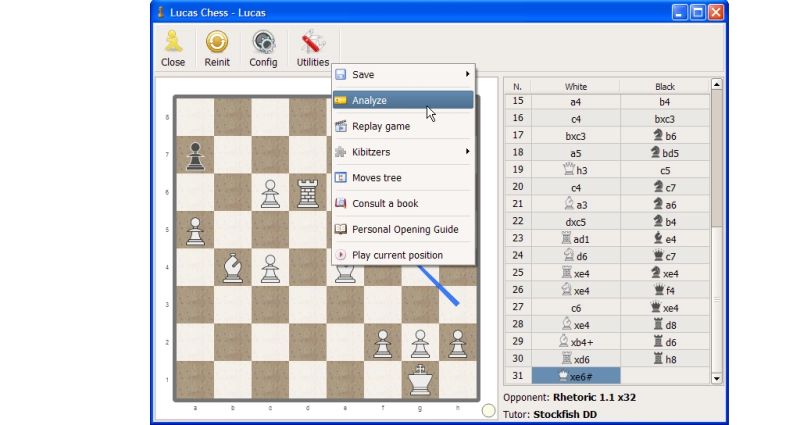Click the turn indicator circle below board
This screenshot has width=800, height=425.
[x=488, y=410]
